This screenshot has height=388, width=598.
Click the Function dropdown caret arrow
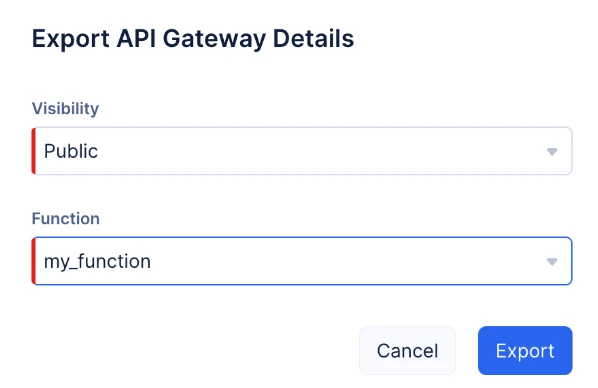[x=552, y=261]
